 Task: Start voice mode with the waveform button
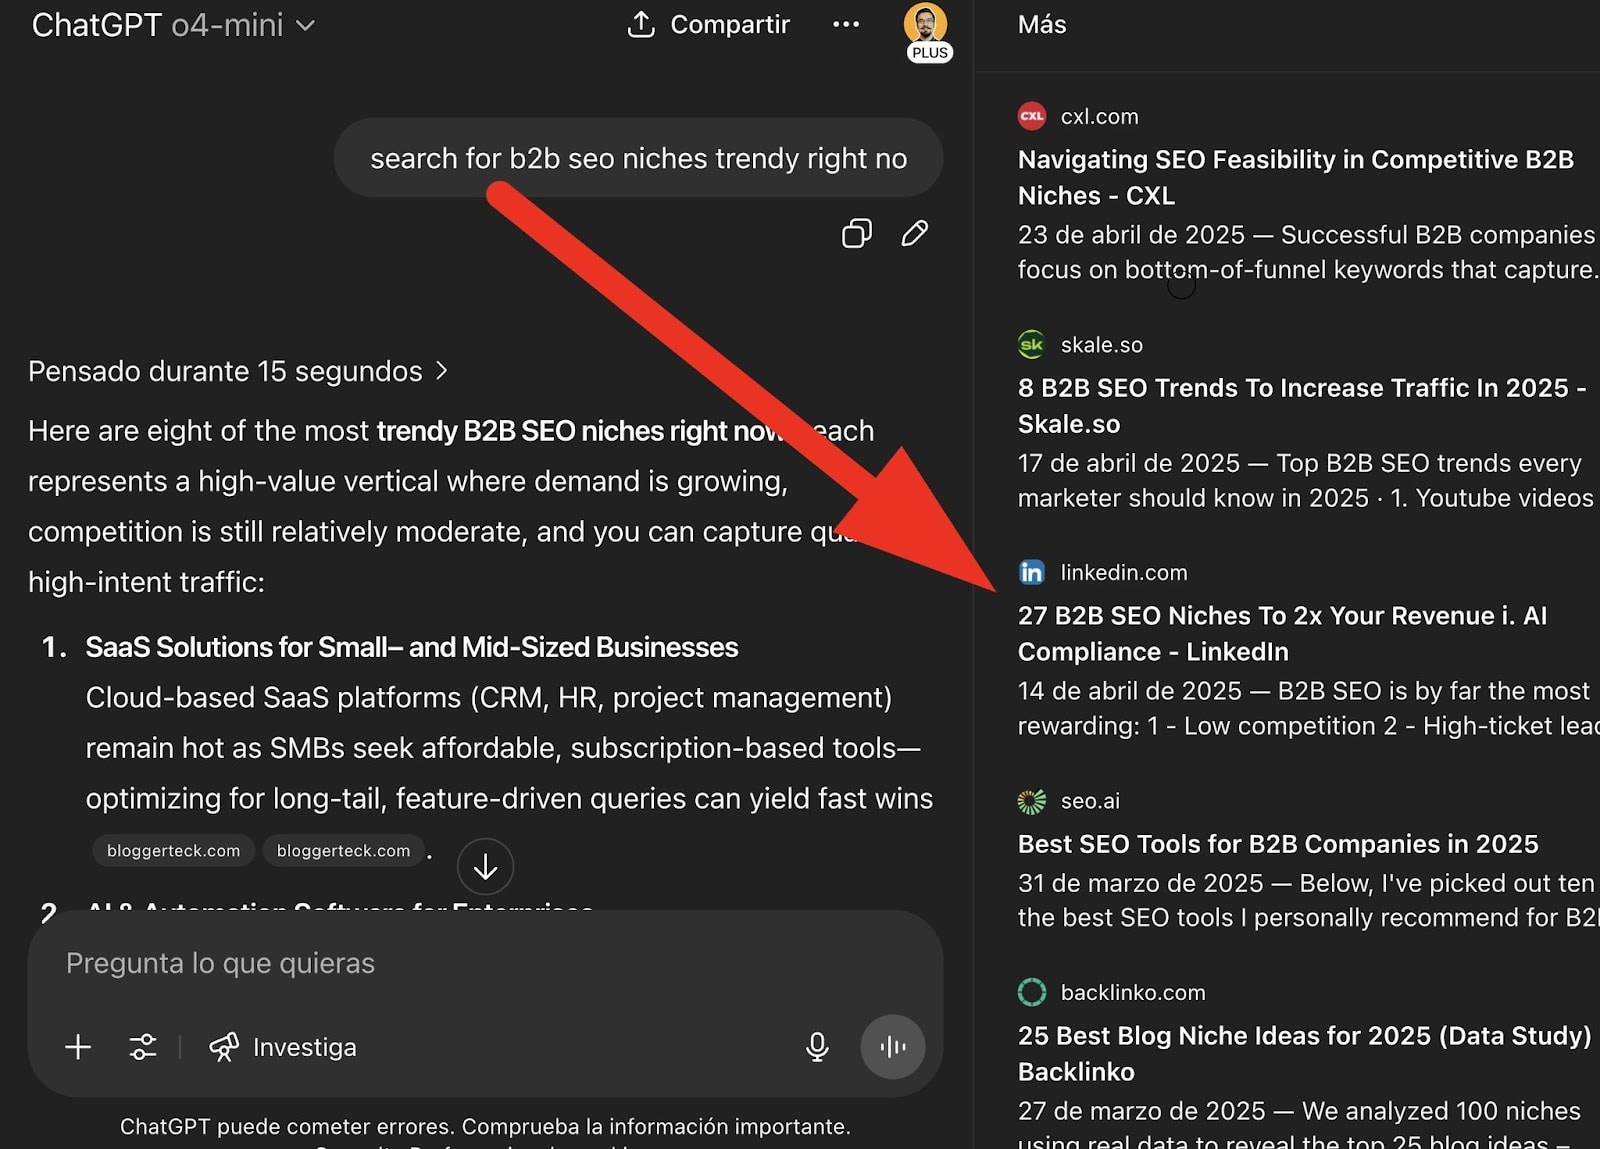click(x=893, y=1047)
